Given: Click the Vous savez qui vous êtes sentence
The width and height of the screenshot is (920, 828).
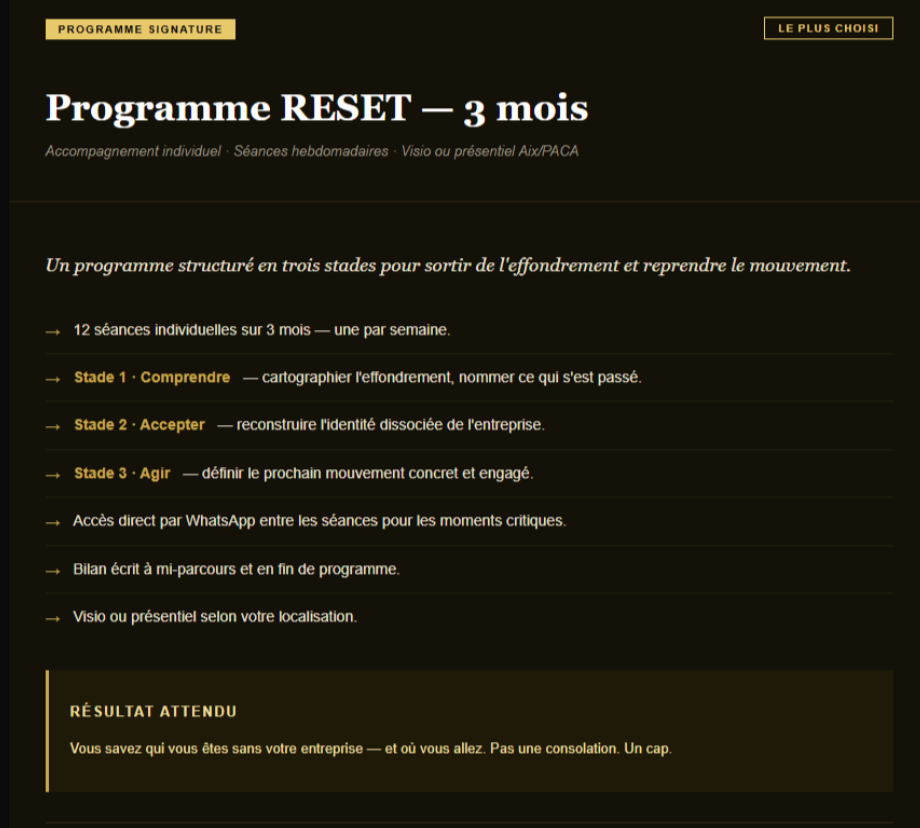Looking at the screenshot, I should [x=370, y=748].
